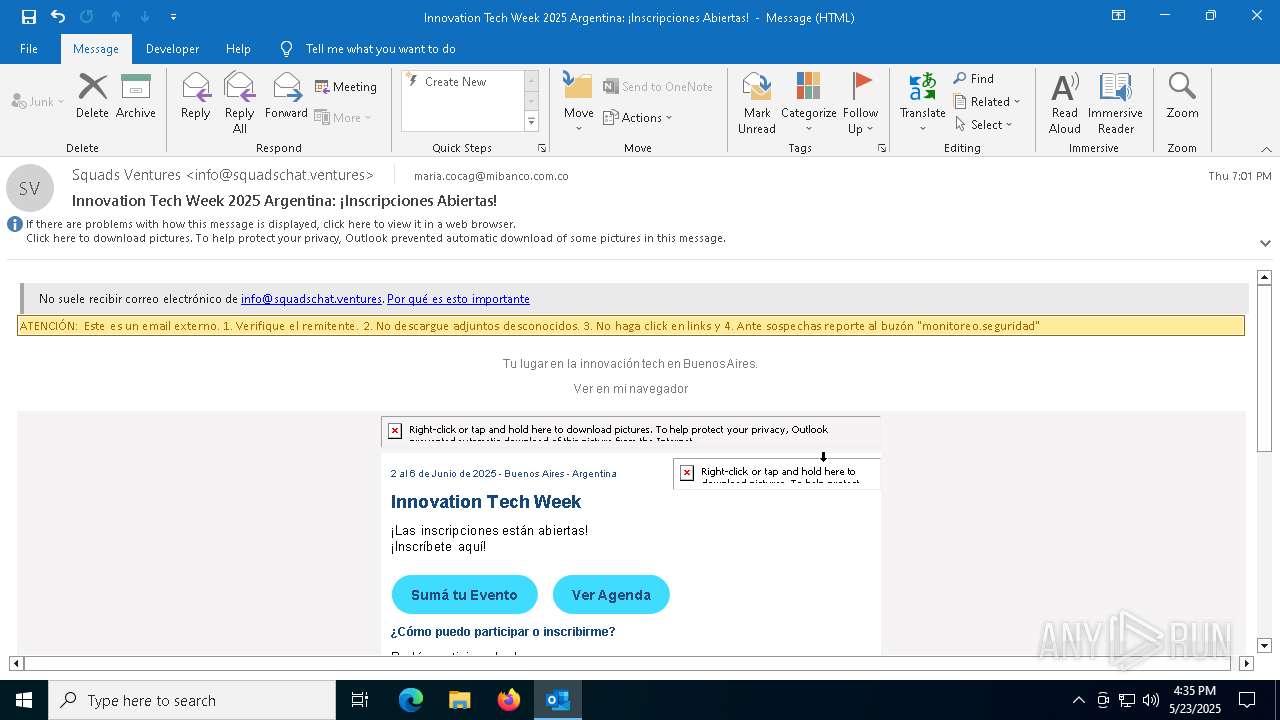Show hidden system tray icons
The image size is (1280, 720).
tap(1078, 700)
